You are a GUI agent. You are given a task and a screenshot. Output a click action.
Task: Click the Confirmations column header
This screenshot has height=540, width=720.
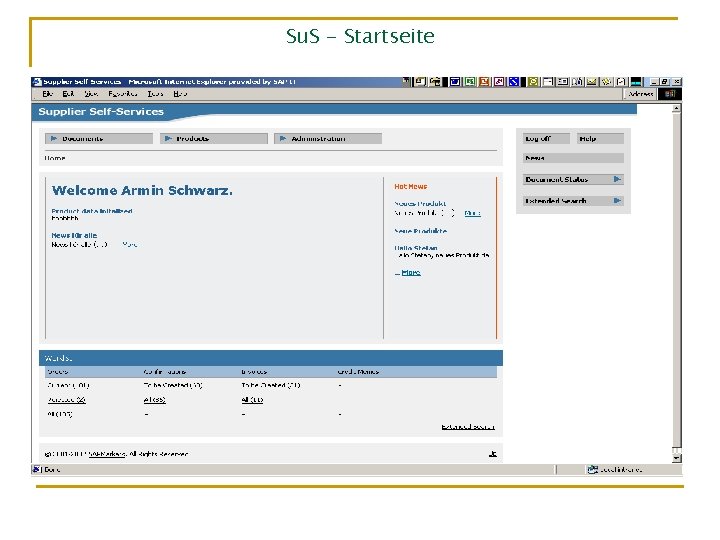pyautogui.click(x=164, y=371)
